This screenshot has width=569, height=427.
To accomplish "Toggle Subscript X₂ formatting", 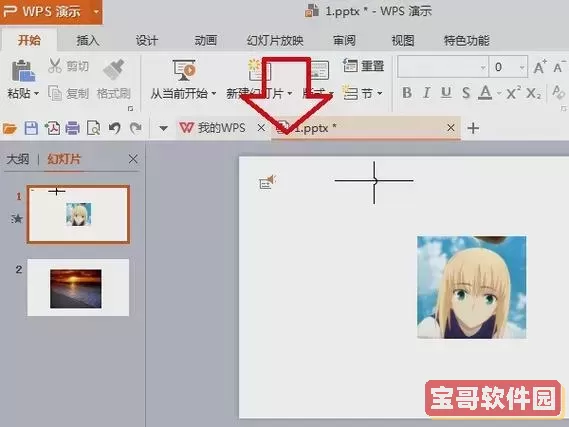I will point(533,93).
